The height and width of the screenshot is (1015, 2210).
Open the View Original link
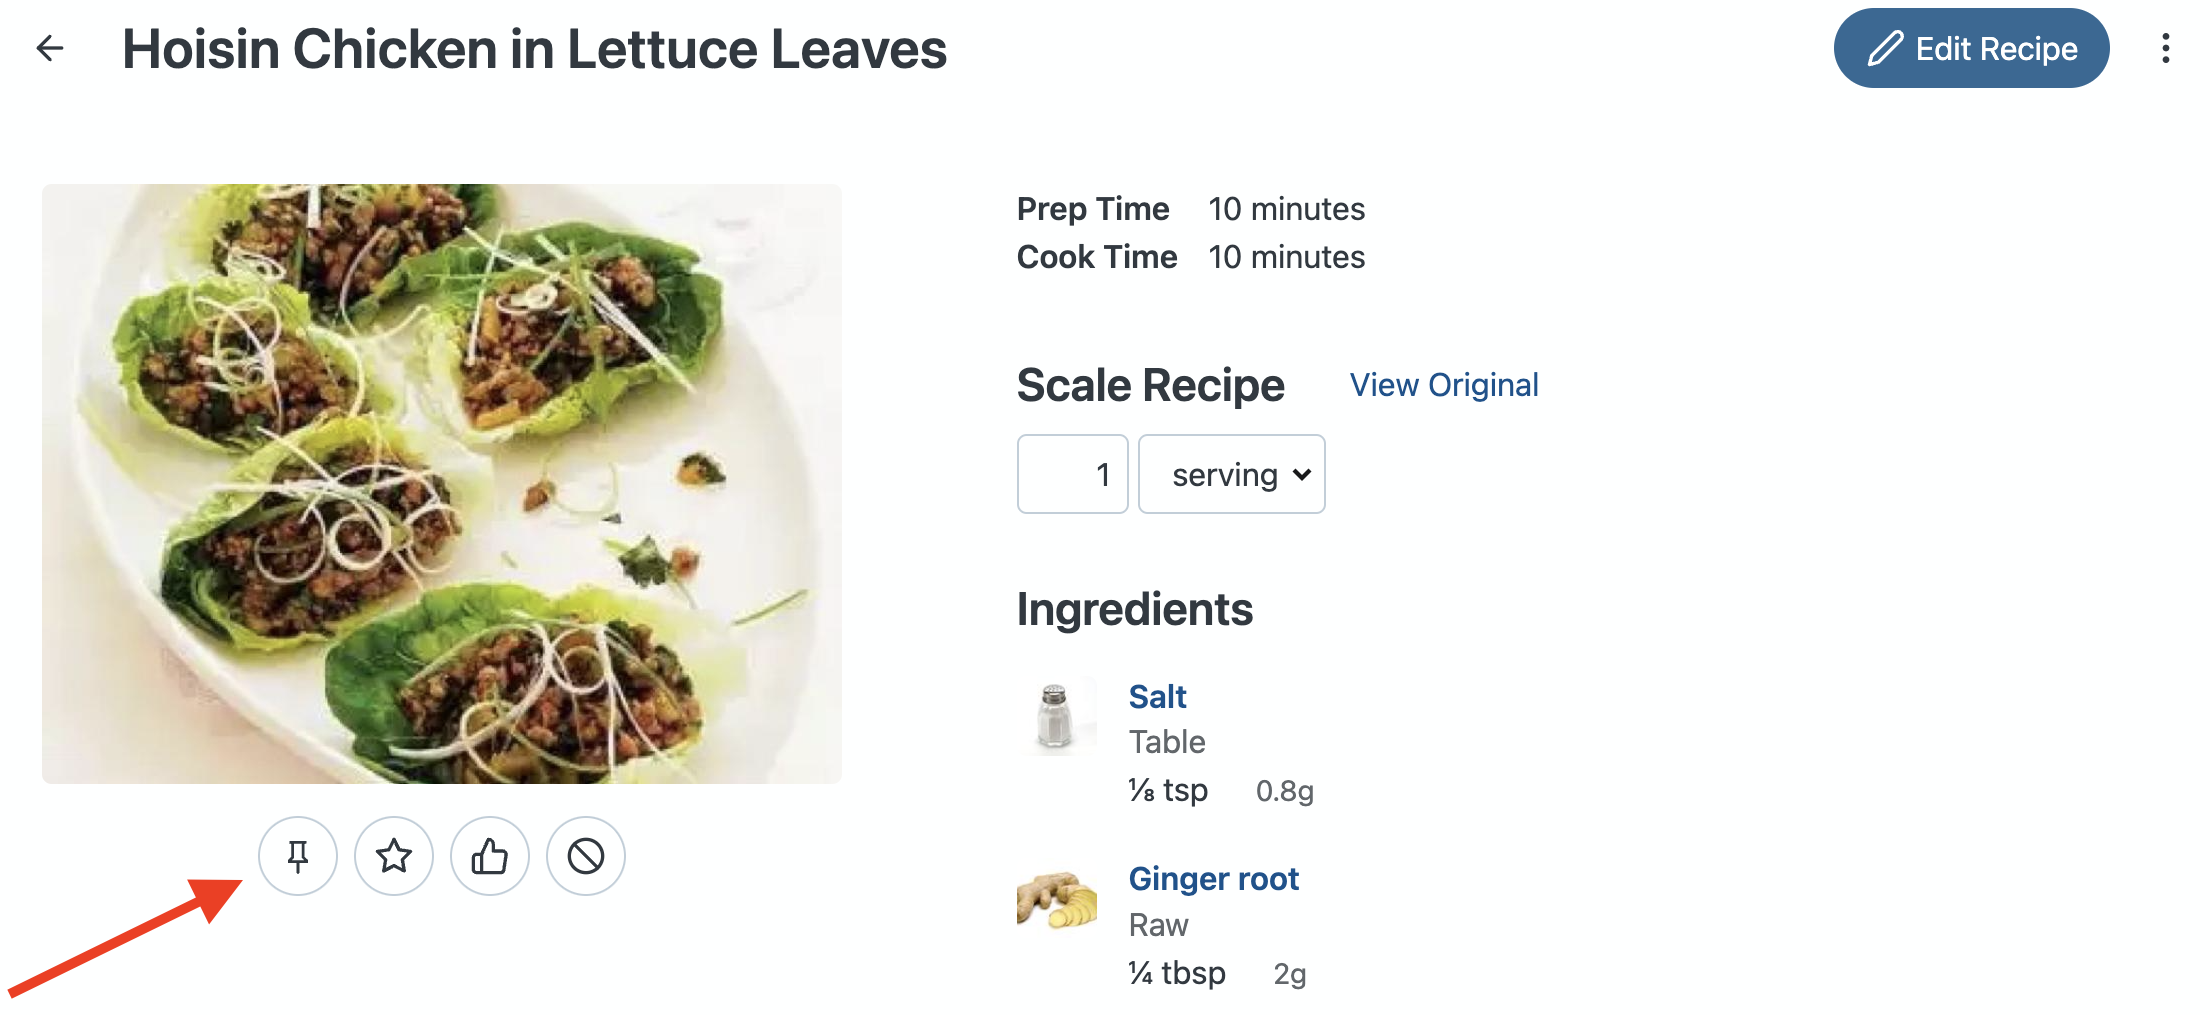tap(1443, 385)
